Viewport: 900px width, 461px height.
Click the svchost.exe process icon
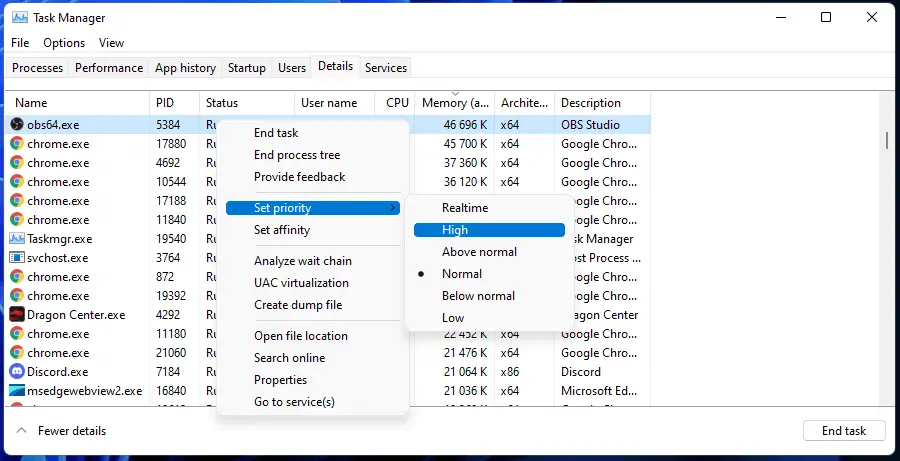pyautogui.click(x=17, y=258)
